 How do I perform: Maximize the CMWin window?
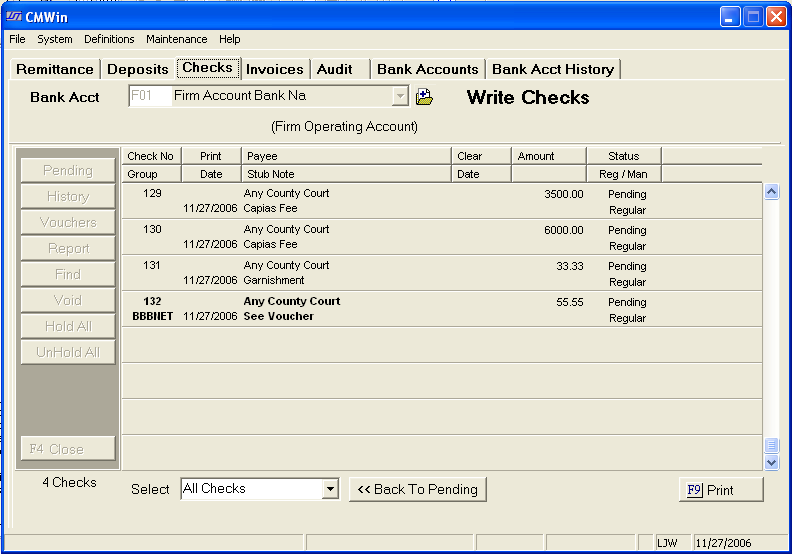point(752,17)
